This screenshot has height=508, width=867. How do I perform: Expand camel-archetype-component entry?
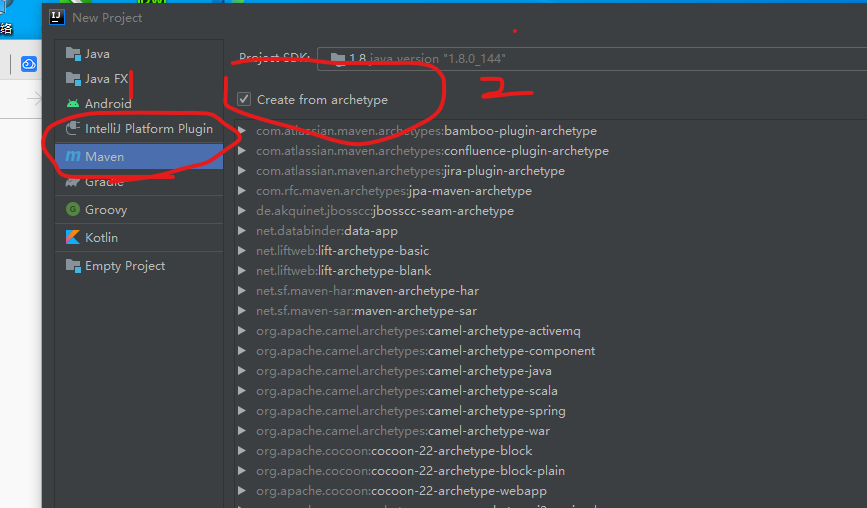pyautogui.click(x=242, y=350)
